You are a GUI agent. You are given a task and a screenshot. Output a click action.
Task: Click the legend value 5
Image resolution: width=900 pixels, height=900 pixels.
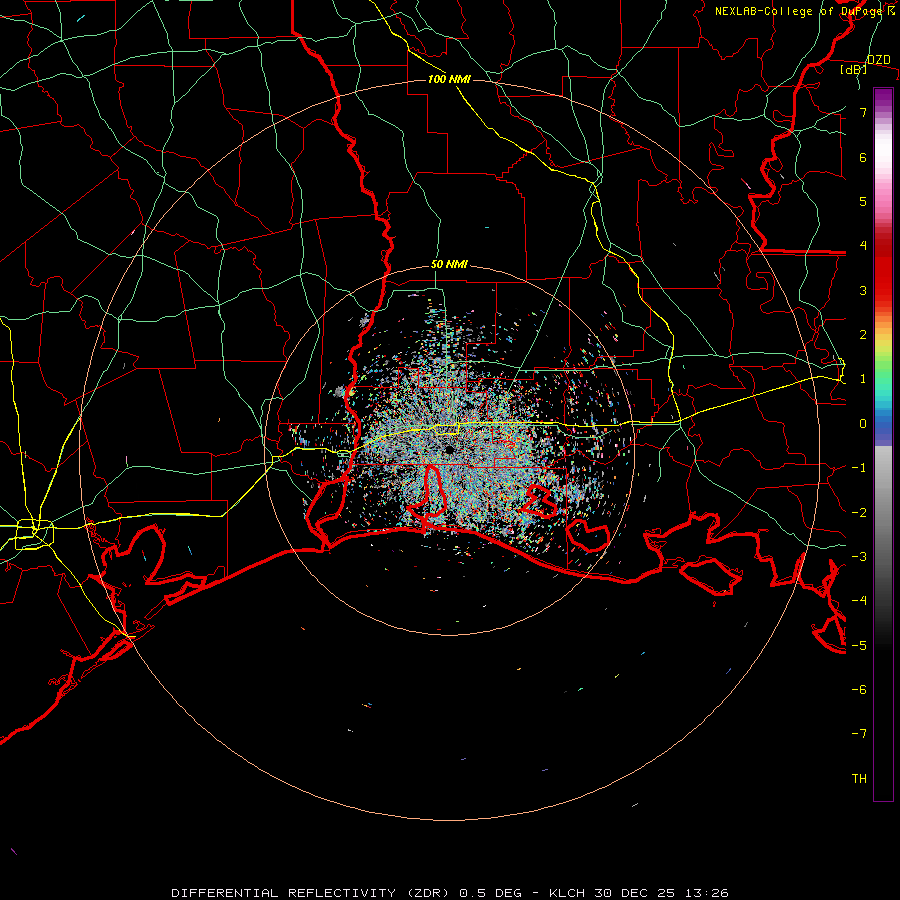point(863,201)
